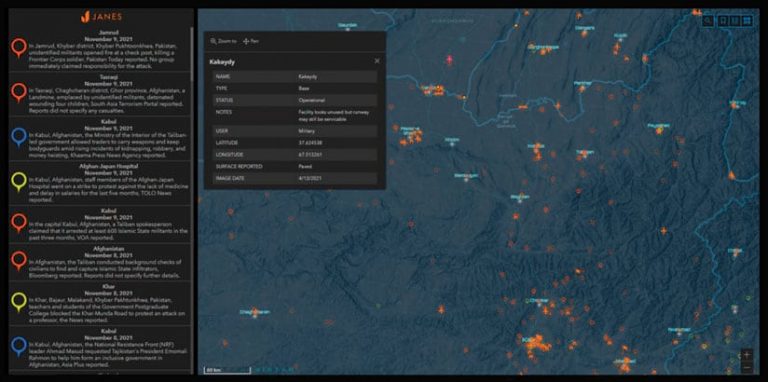Click the Janes logo at panel top

[100, 17]
